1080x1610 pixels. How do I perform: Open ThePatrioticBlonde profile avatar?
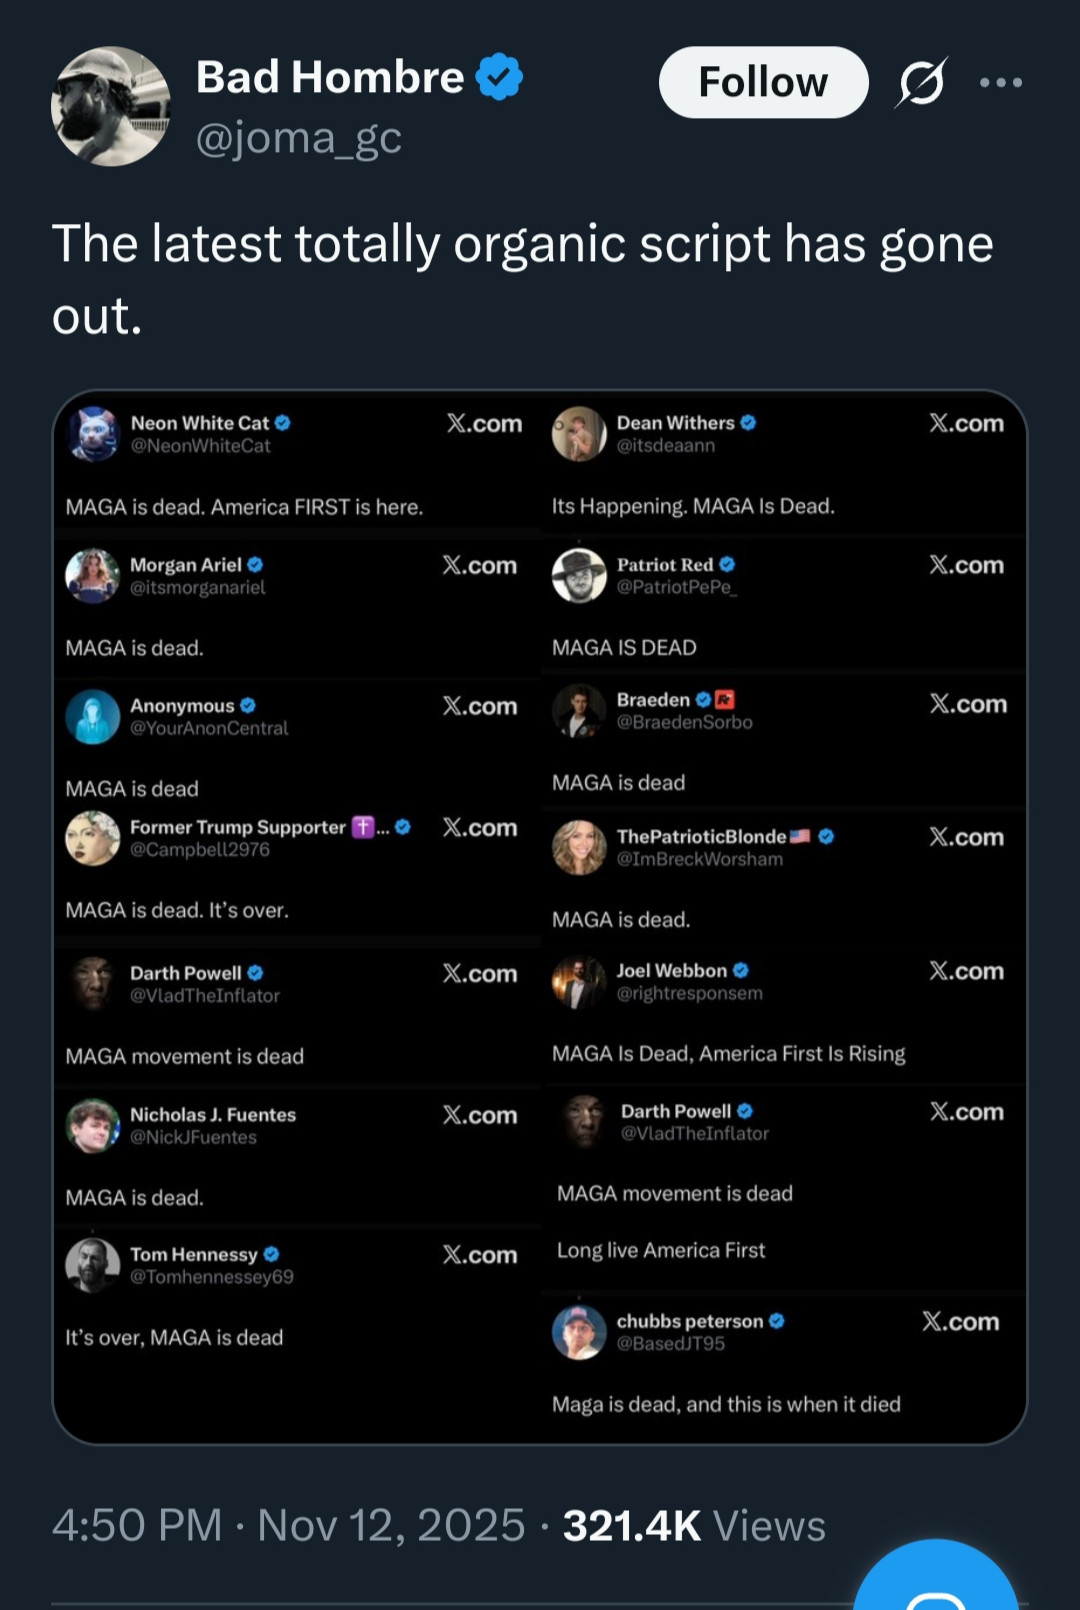(579, 847)
